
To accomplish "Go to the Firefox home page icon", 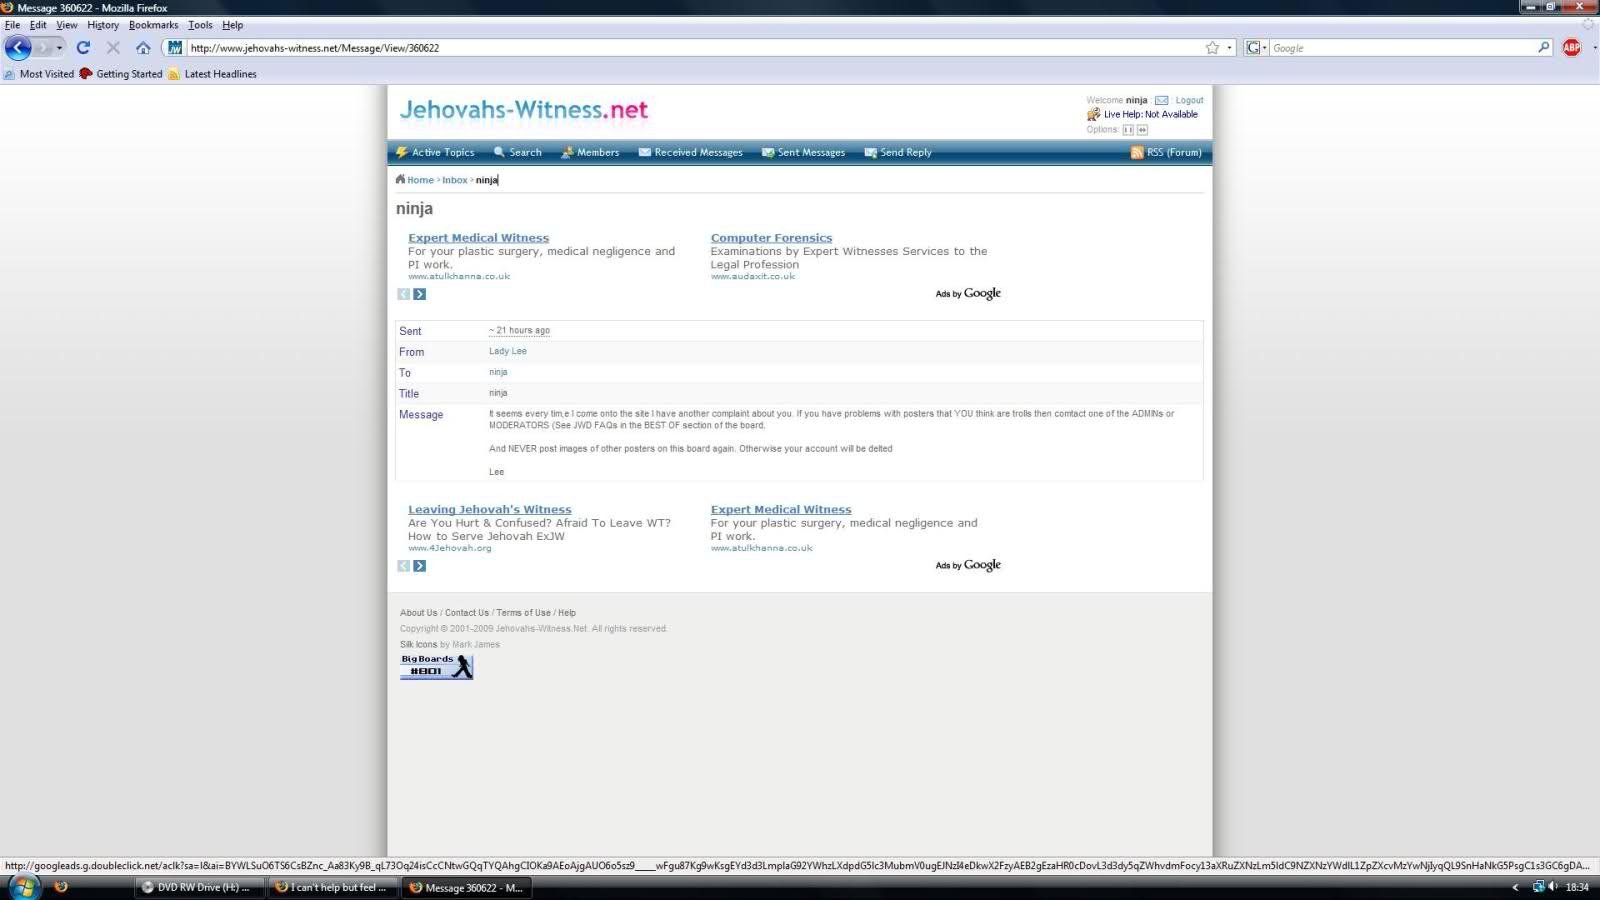I will click(143, 47).
